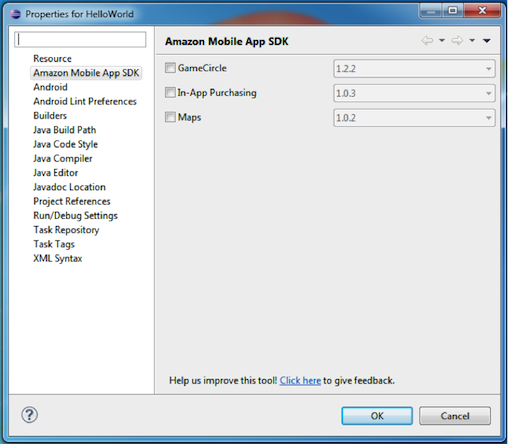The width and height of the screenshot is (508, 444).
Task: Select Java Build Path category
Action: (65, 130)
